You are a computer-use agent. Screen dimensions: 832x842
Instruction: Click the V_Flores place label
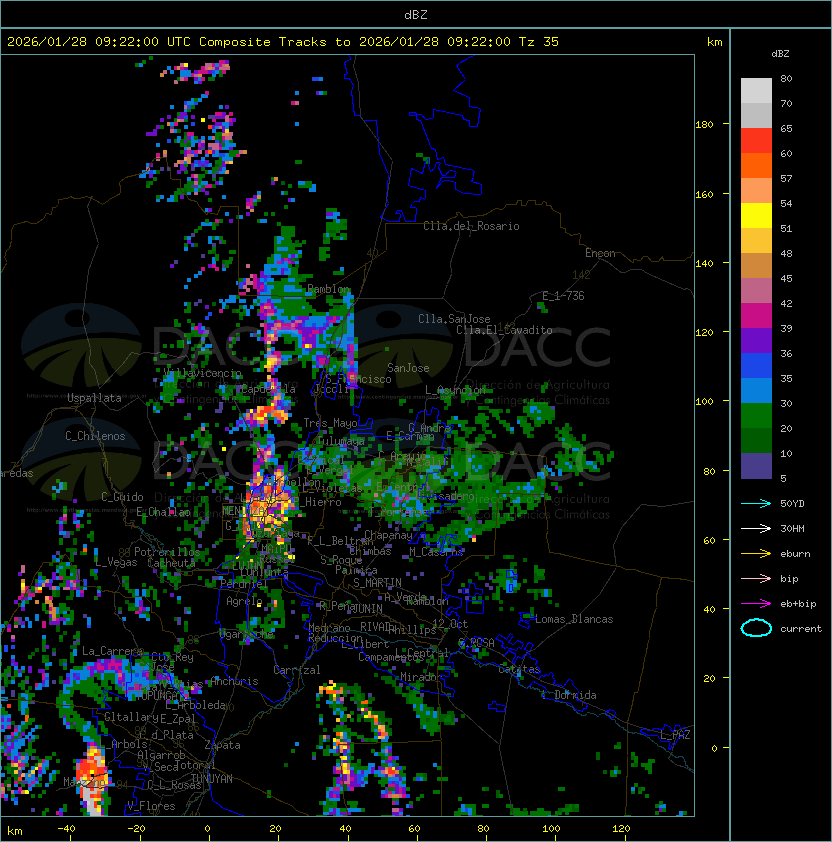[x=151, y=806]
